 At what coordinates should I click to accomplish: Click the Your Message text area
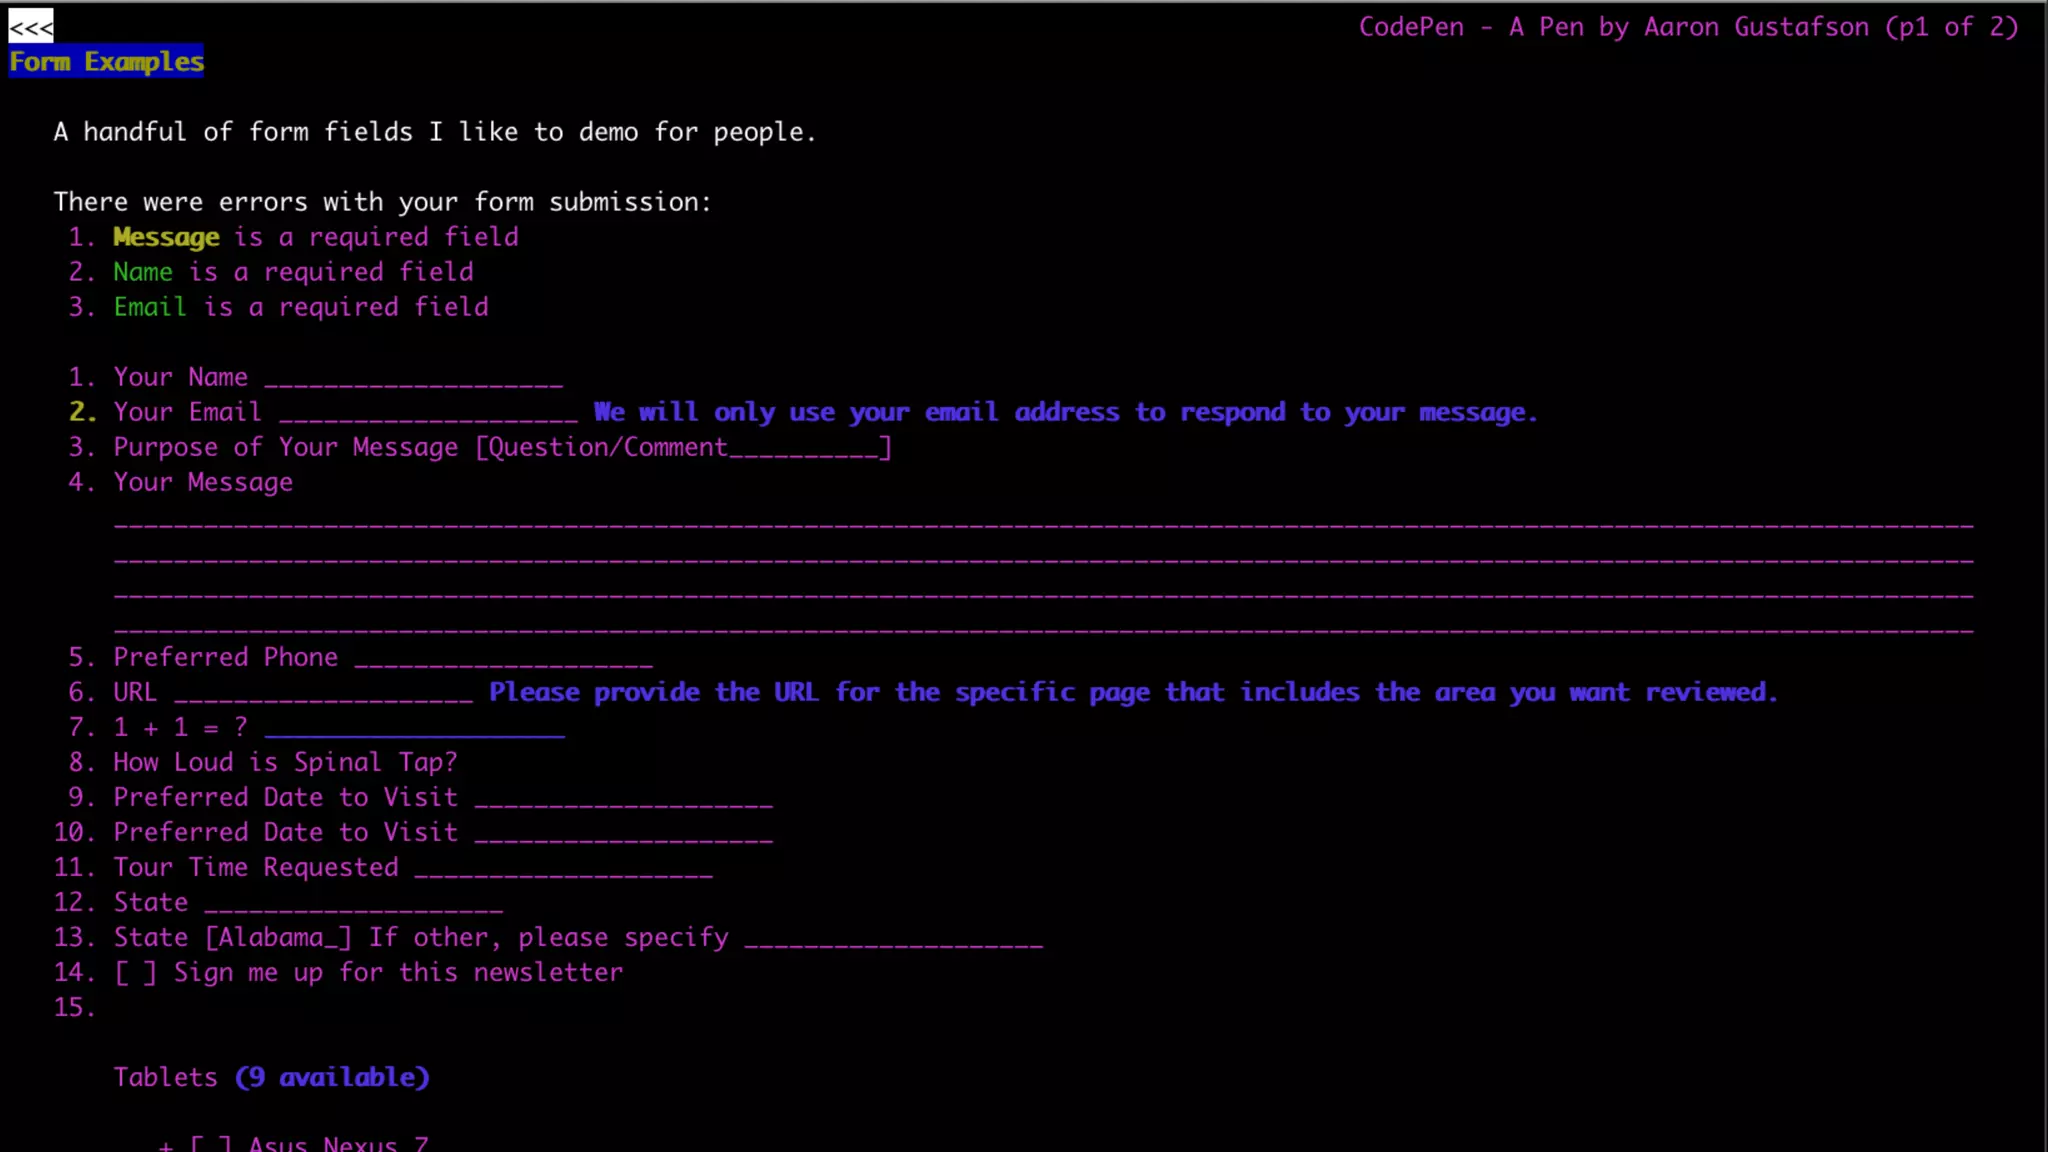[1042, 575]
